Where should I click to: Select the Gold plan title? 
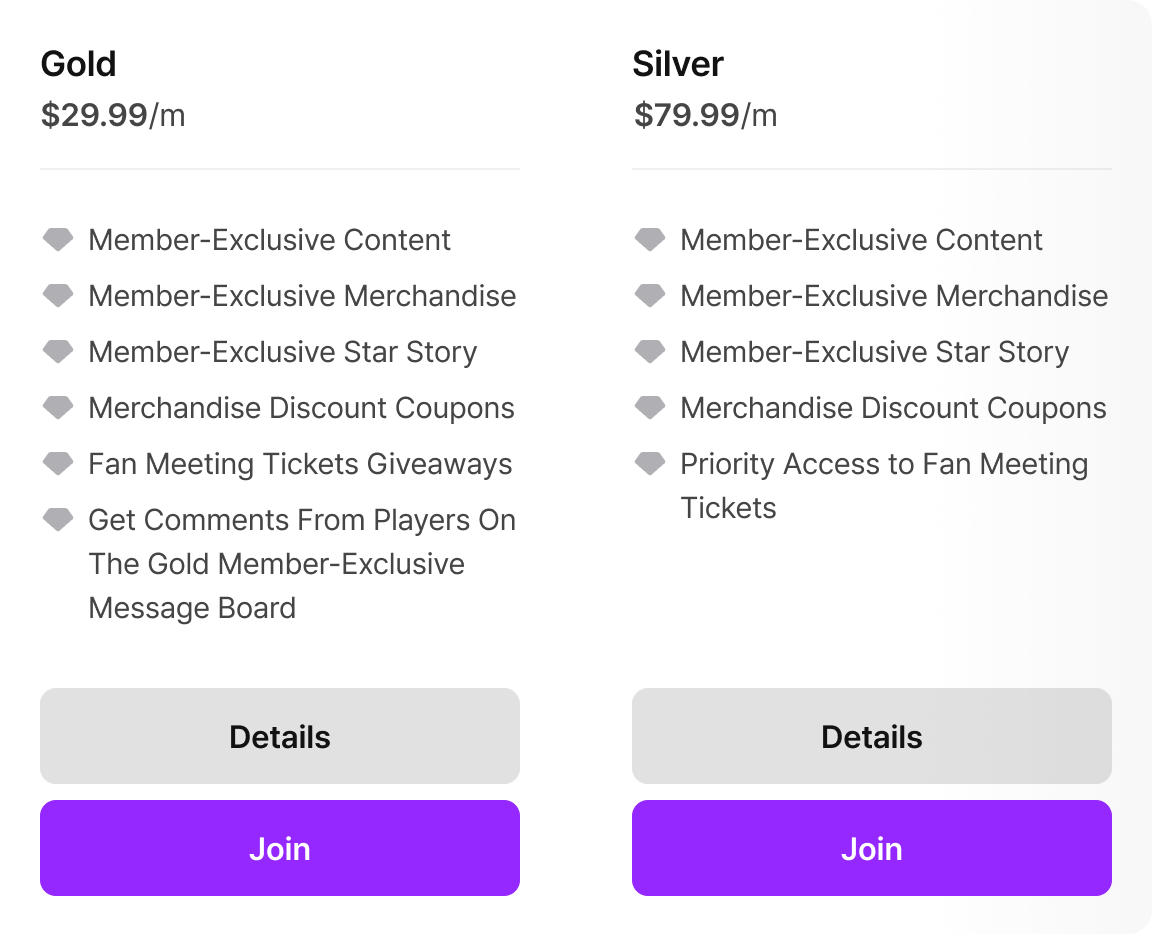pyautogui.click(x=79, y=64)
